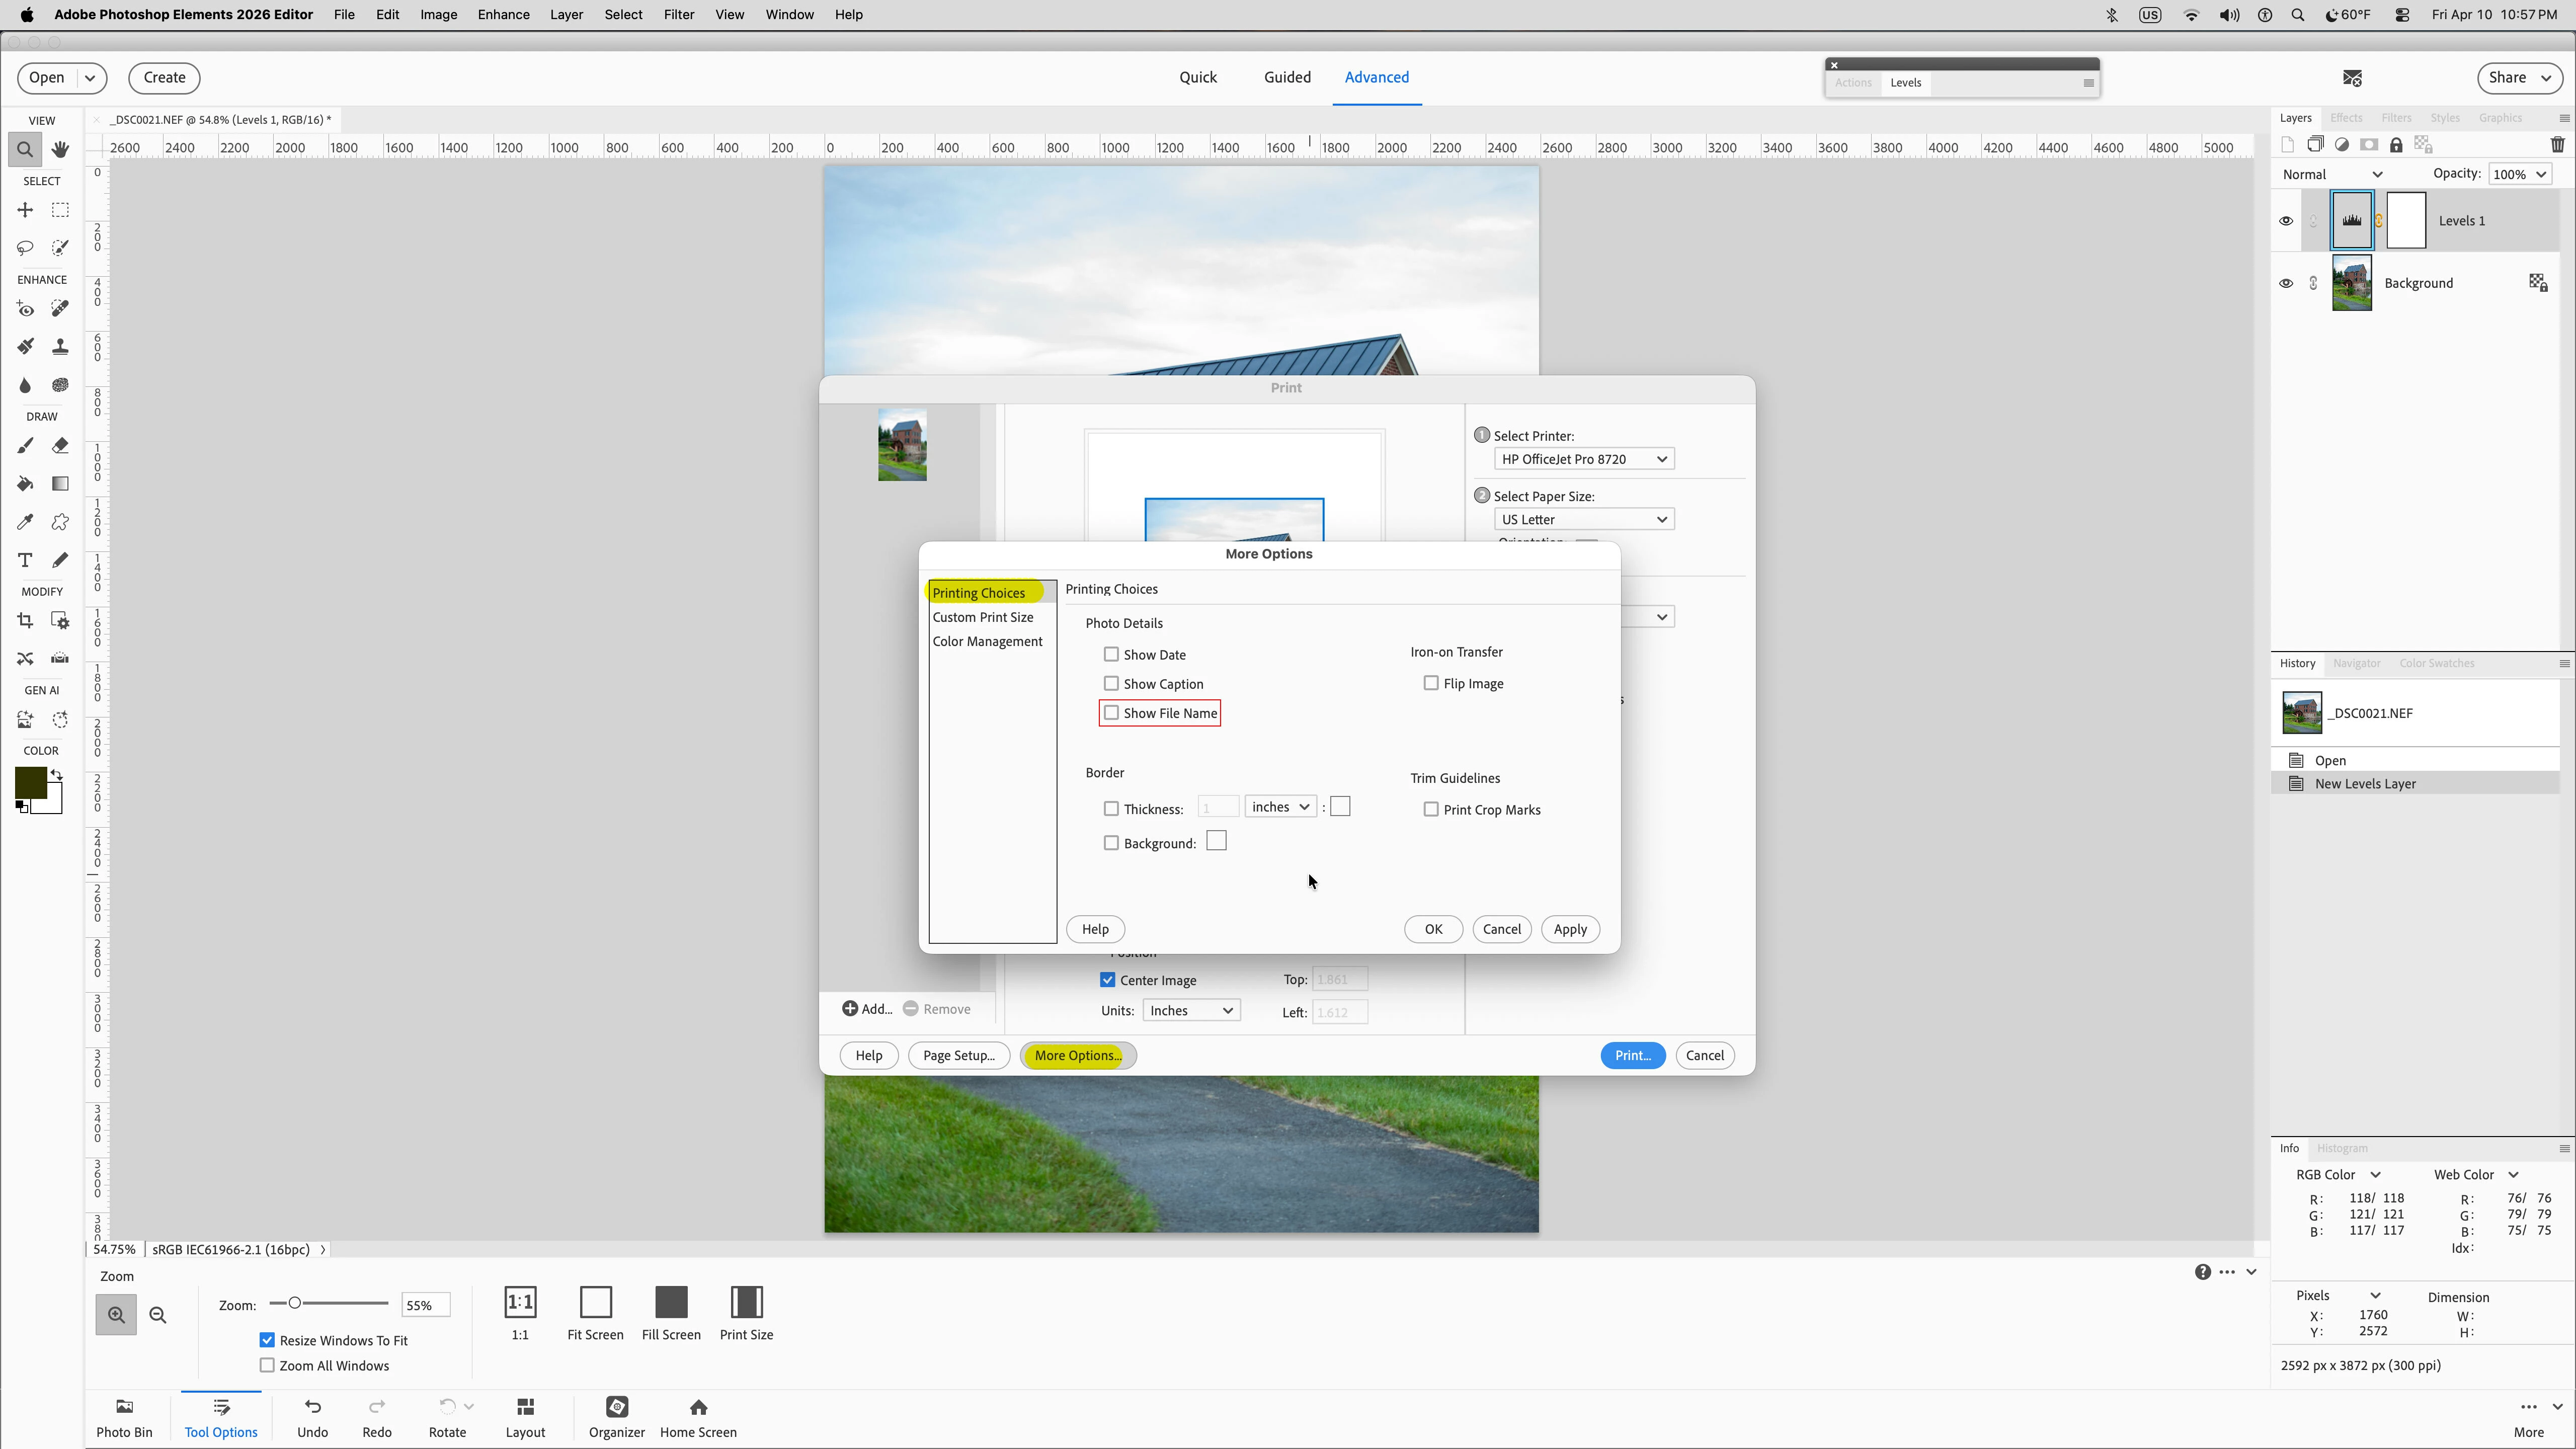Delete layer with trash icon
Viewport: 2576px width, 1449px height.
pos(2557,145)
